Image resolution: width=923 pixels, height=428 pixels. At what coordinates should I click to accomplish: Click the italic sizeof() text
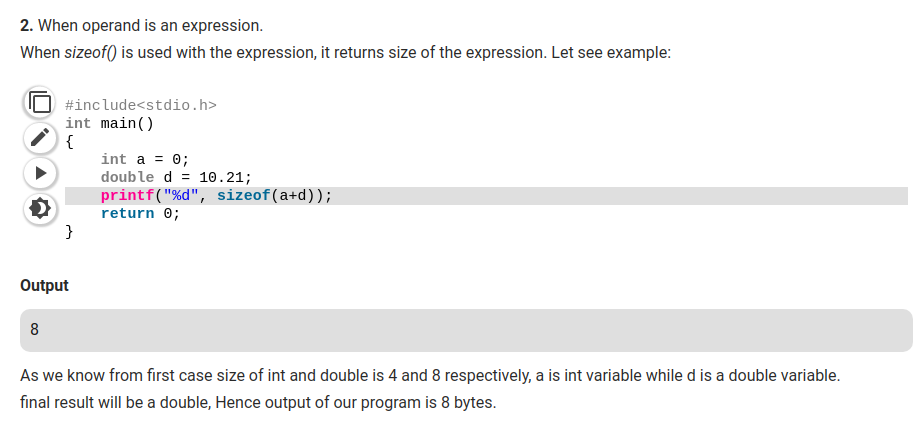tap(91, 52)
